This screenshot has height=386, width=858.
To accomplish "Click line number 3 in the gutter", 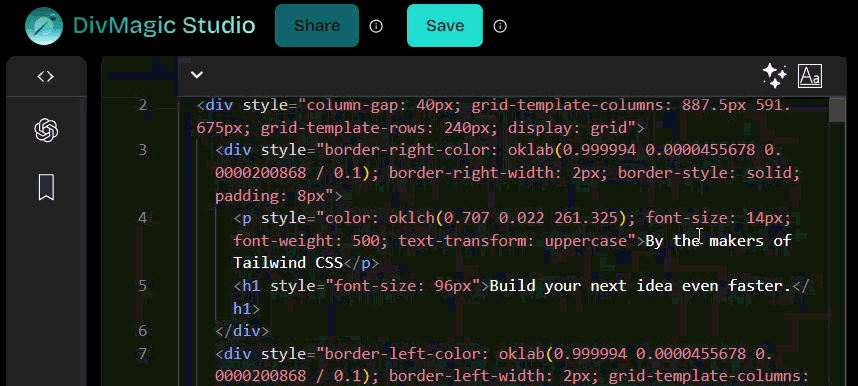I will [142, 150].
